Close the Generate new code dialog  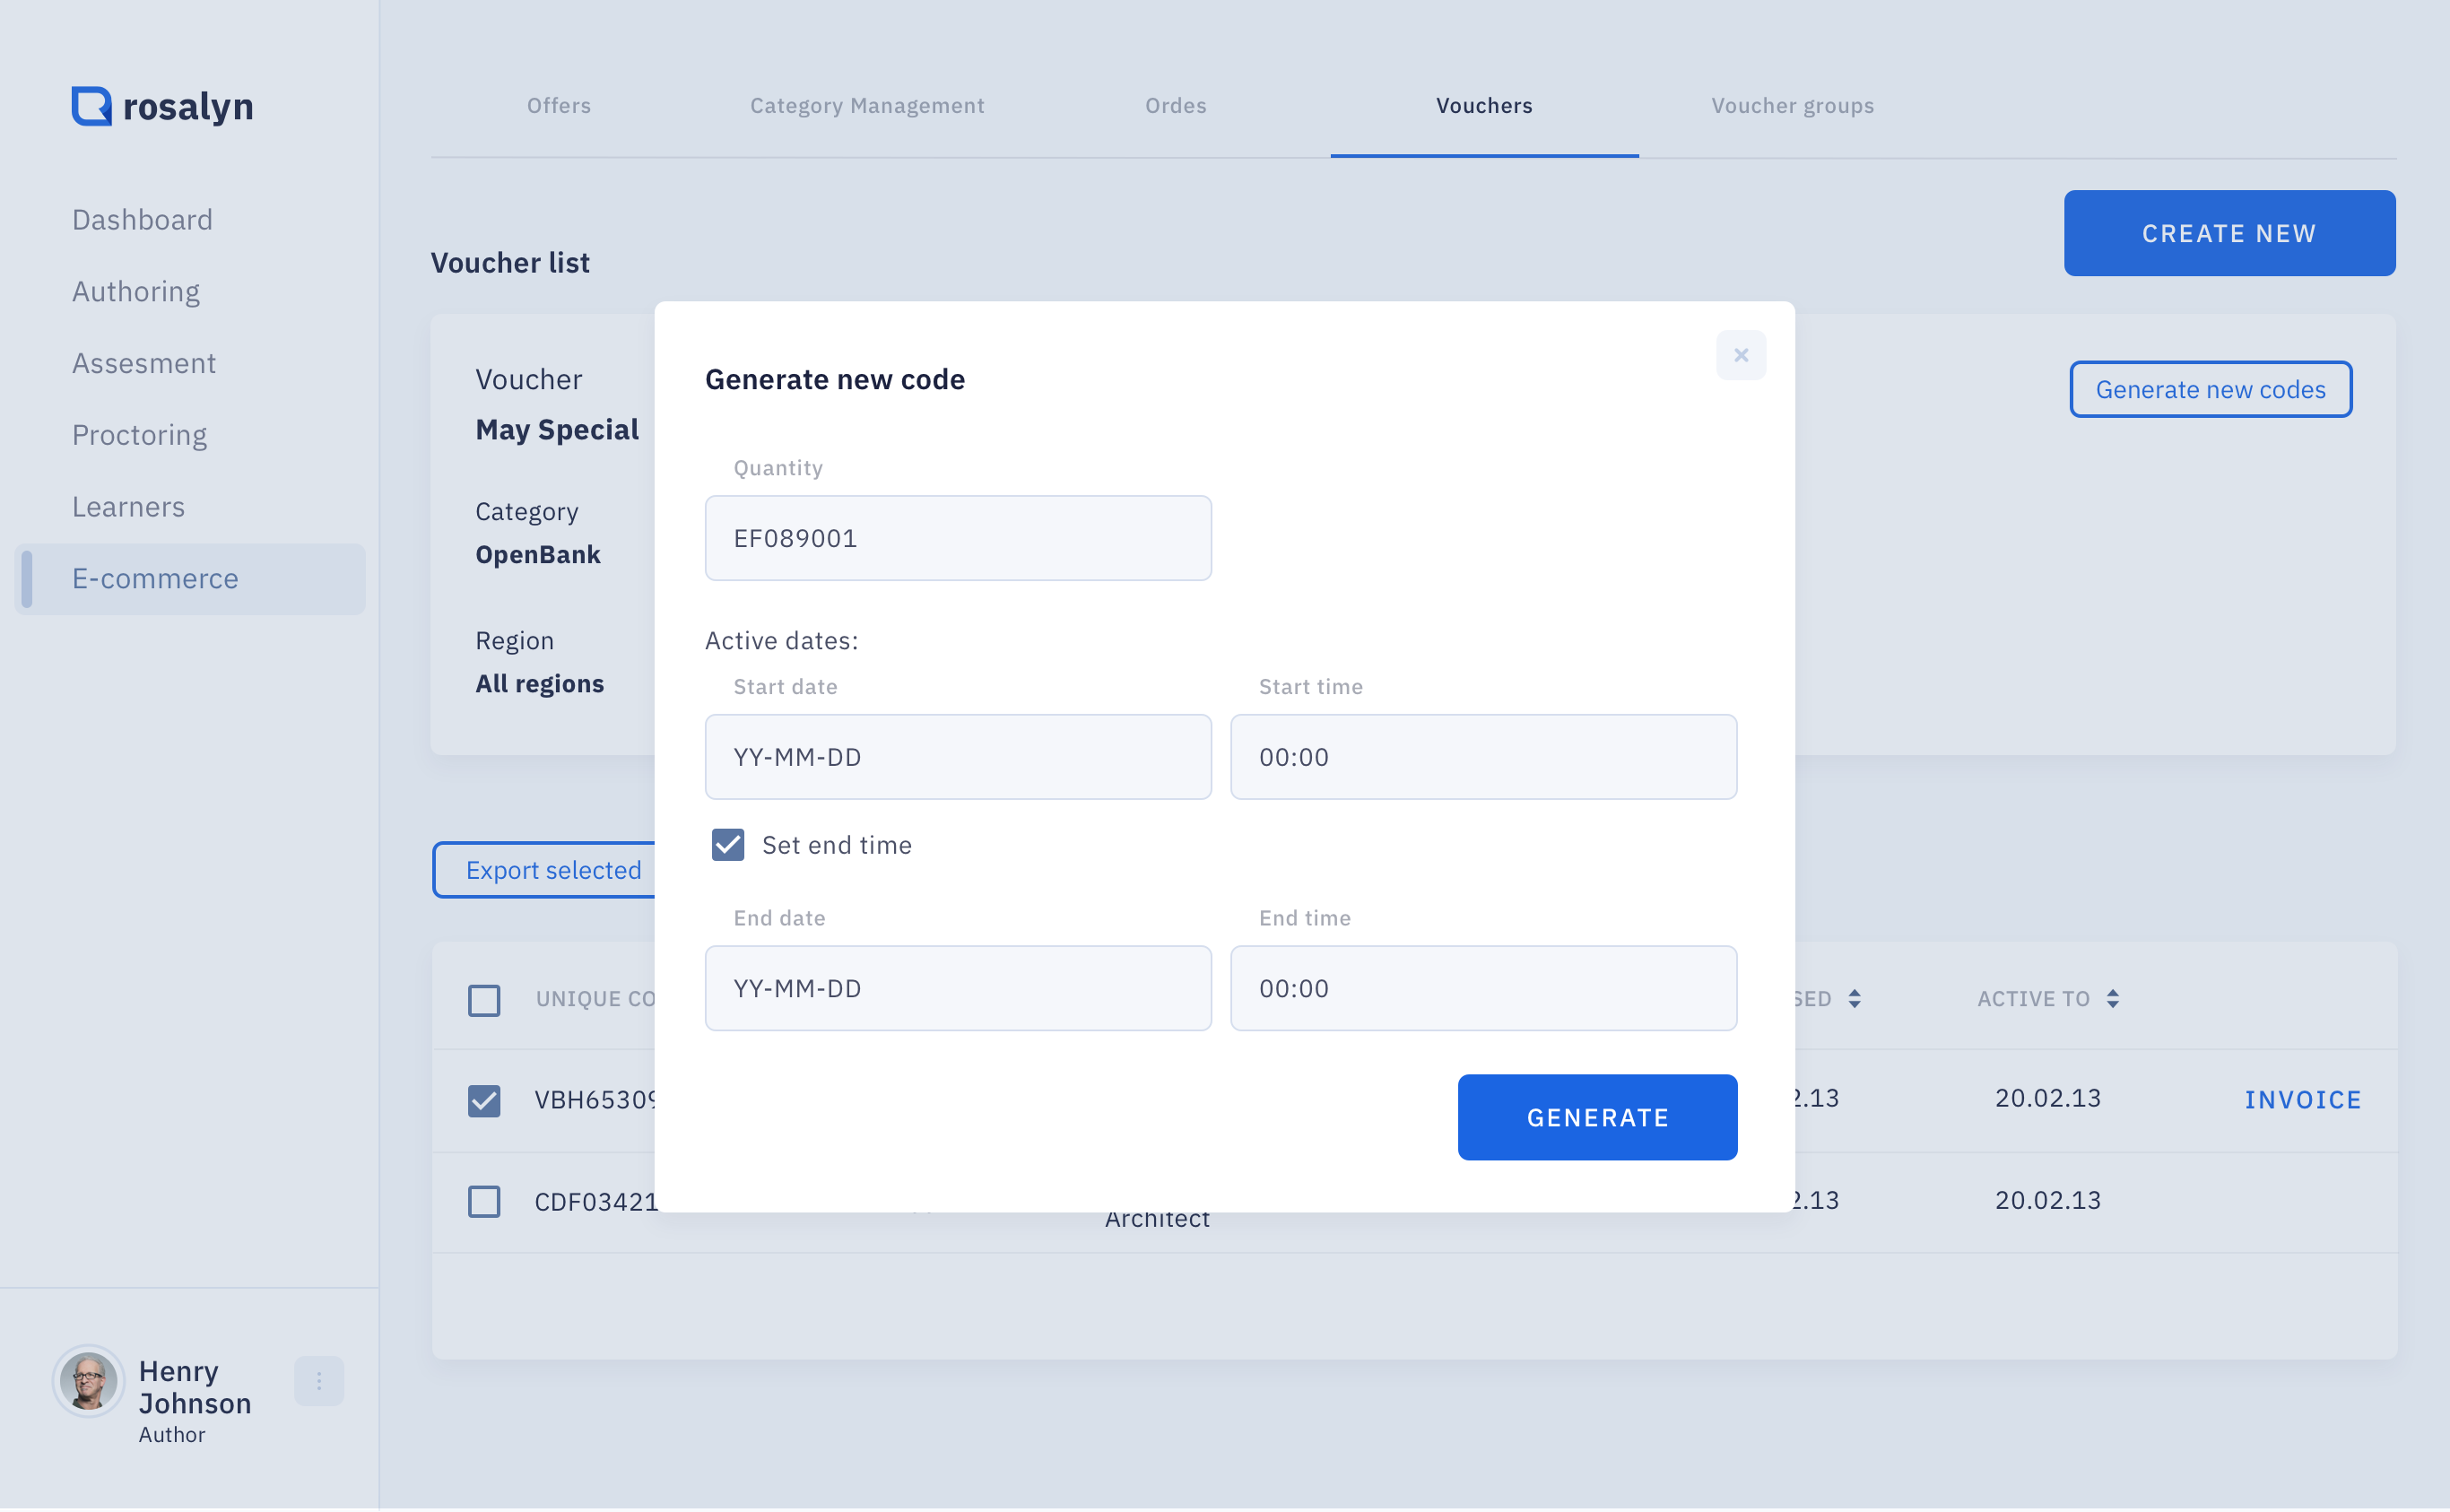[x=1740, y=355]
